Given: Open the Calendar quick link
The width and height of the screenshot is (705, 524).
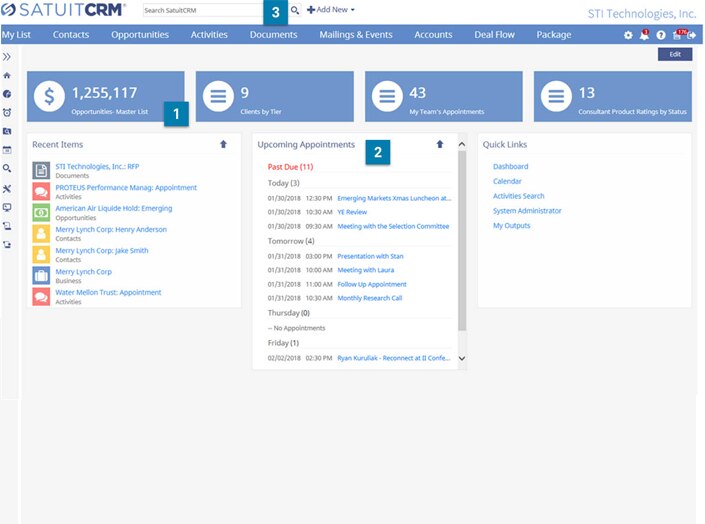Looking at the screenshot, I should 507,181.
